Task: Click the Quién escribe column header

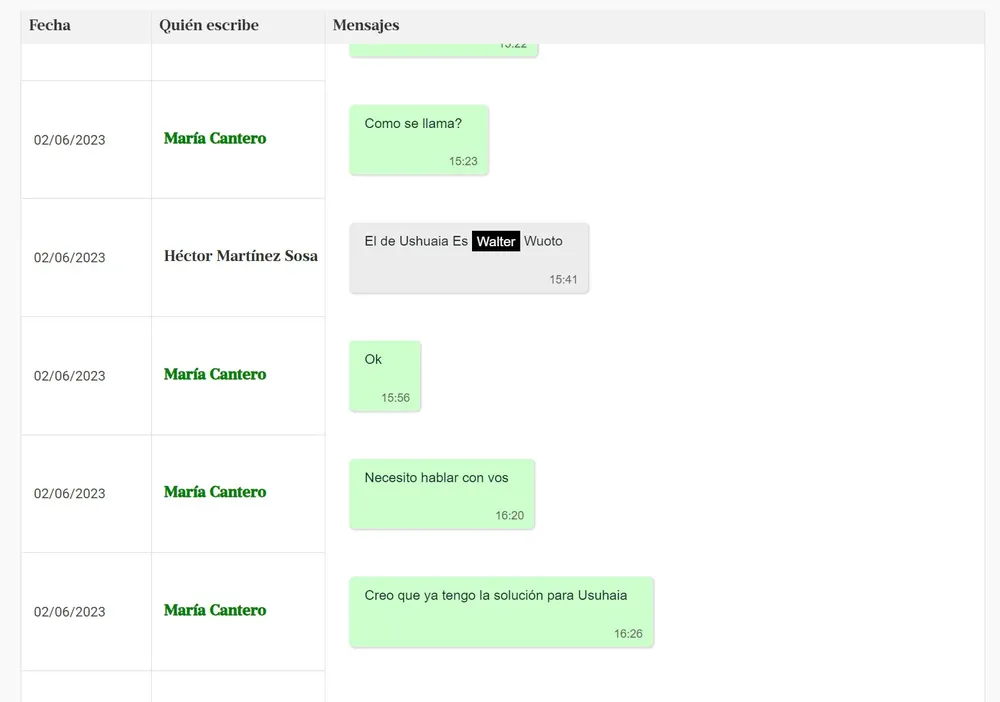Action: pos(209,26)
